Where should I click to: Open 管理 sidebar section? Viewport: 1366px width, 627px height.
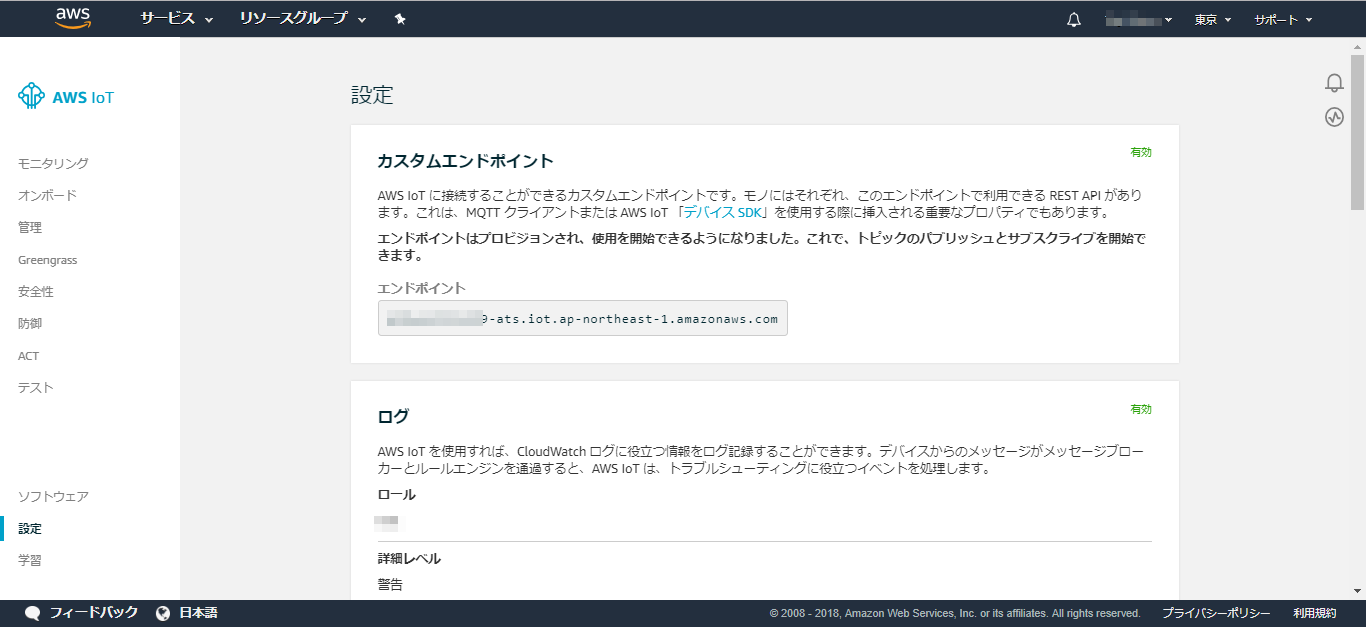[30, 227]
